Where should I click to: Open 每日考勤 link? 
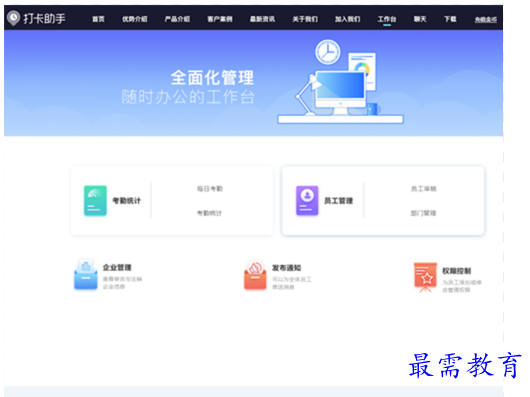(x=210, y=189)
